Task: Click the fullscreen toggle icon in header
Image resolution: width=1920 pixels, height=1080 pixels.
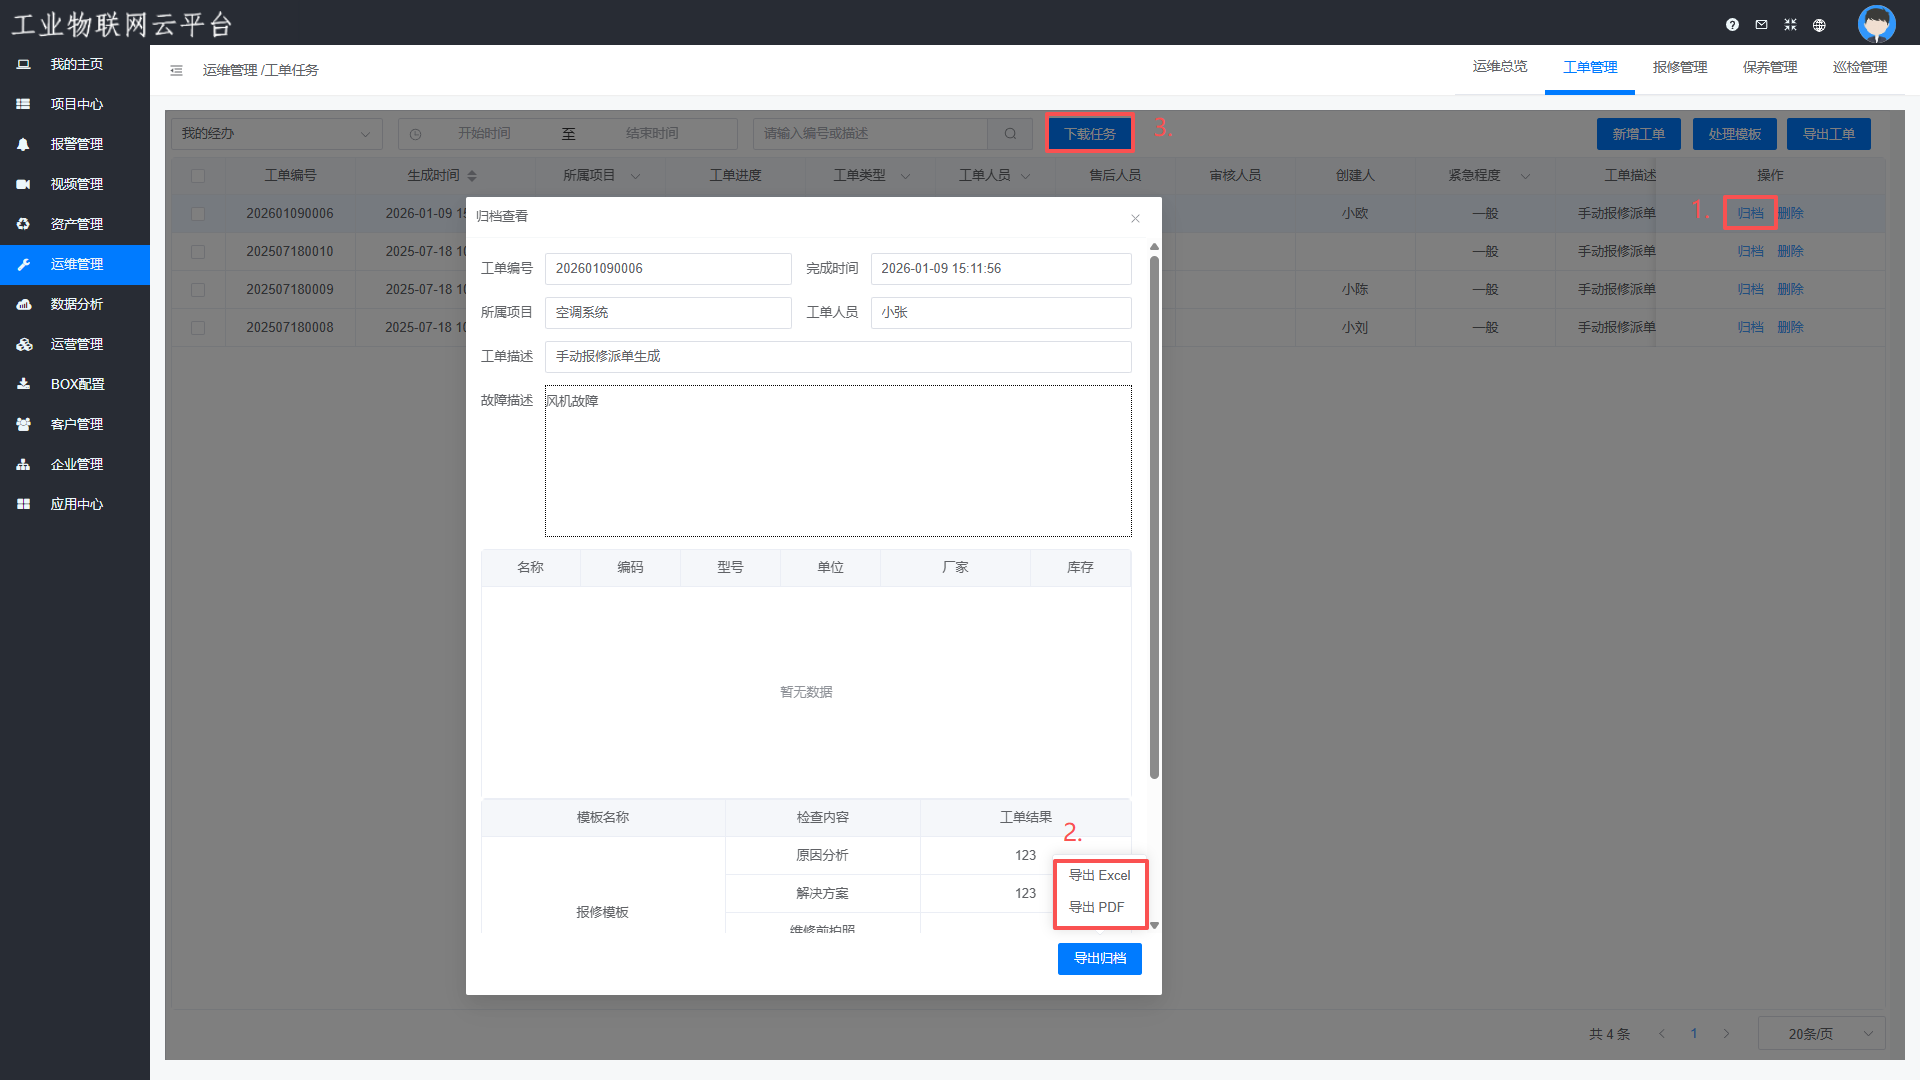Action: (x=1790, y=25)
